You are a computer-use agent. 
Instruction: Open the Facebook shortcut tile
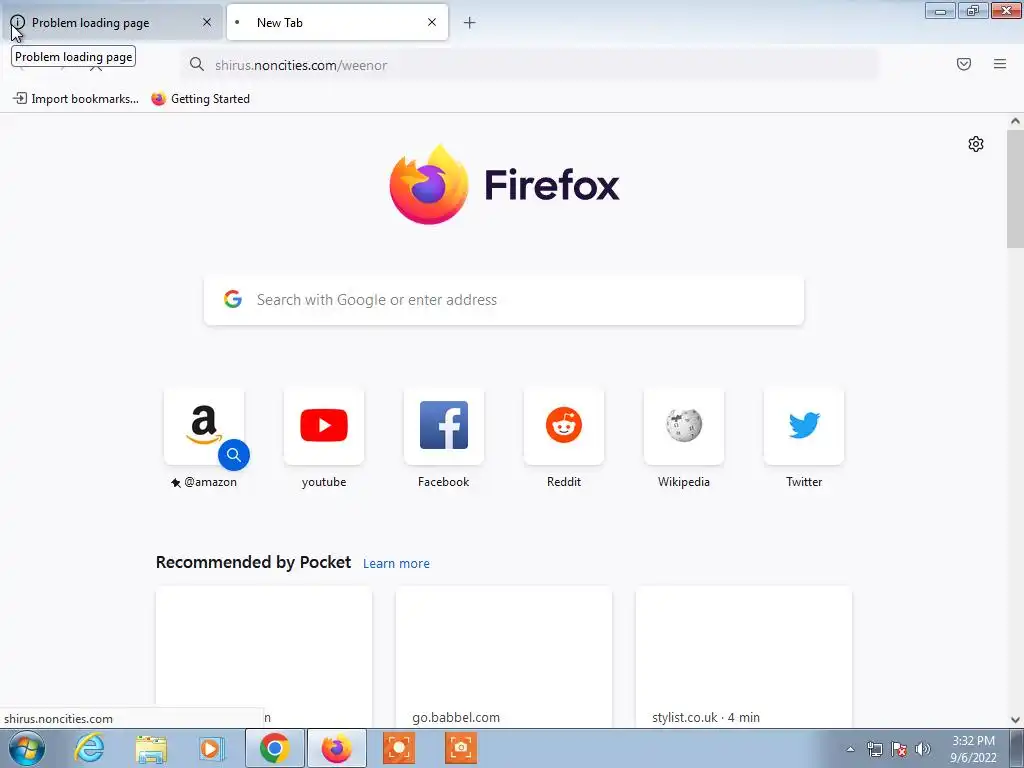[x=443, y=426]
